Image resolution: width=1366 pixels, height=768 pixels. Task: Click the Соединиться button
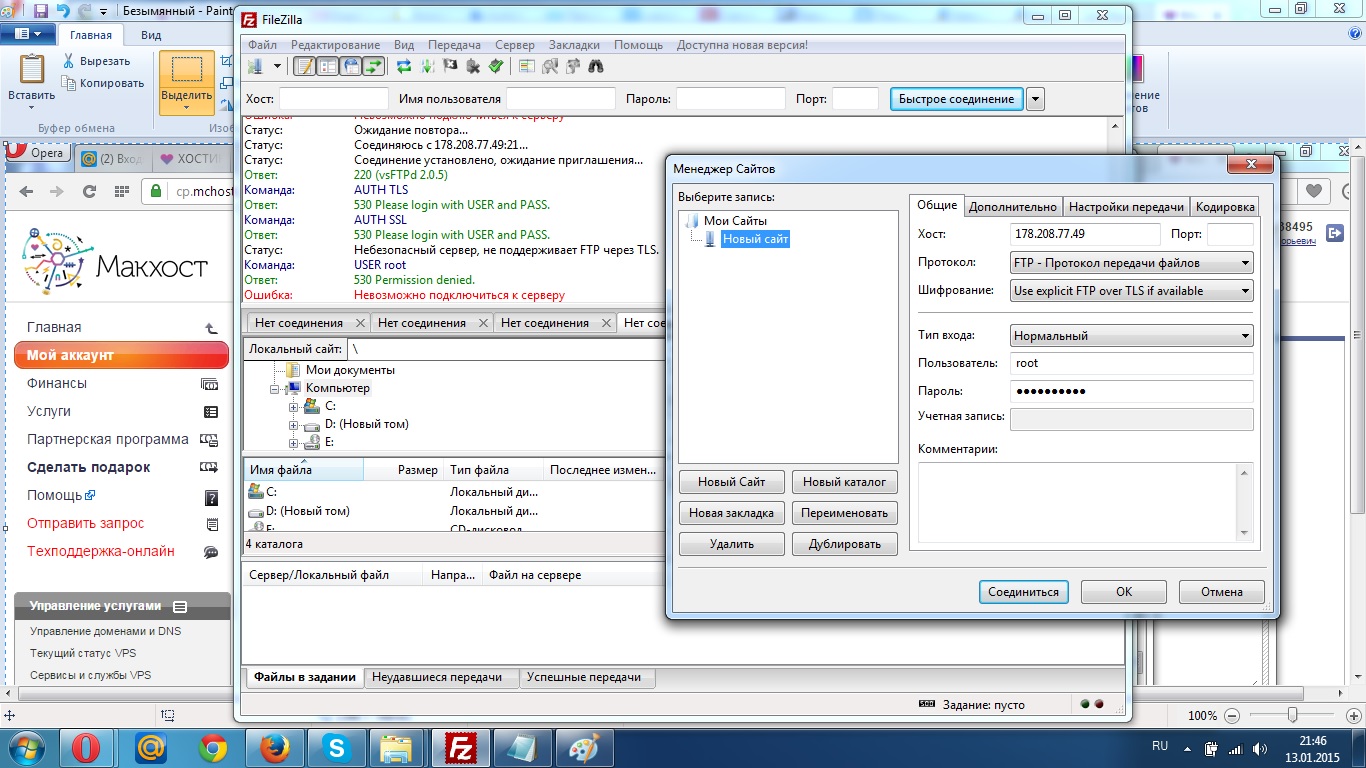point(1024,592)
